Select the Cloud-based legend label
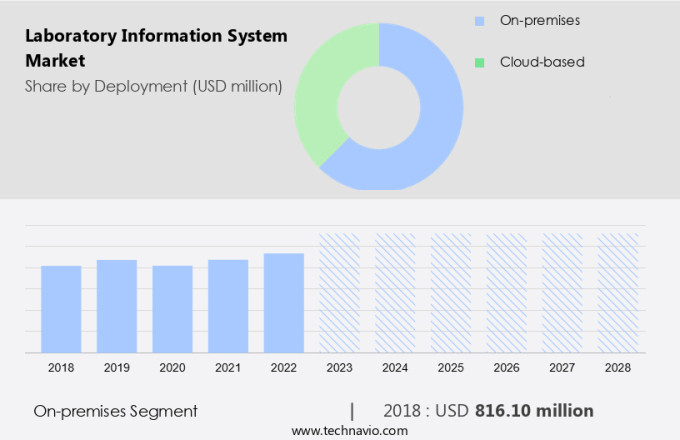The image size is (680, 440). pos(542,62)
